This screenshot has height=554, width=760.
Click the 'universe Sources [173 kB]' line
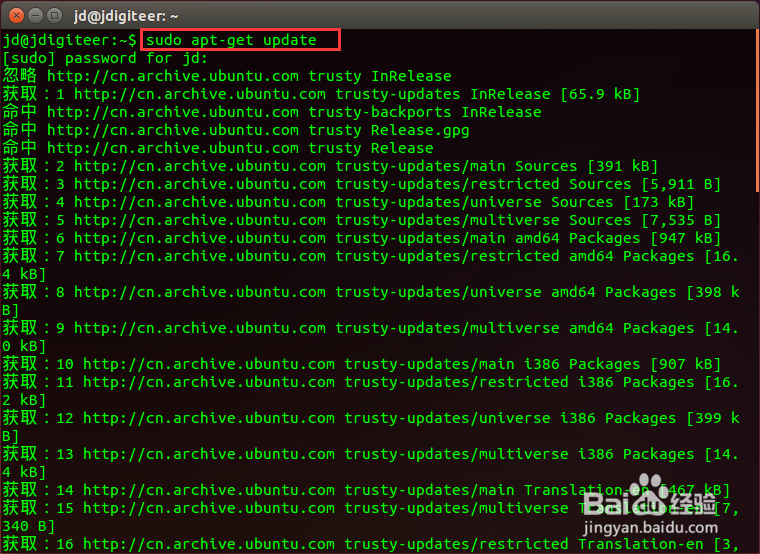tap(348, 202)
